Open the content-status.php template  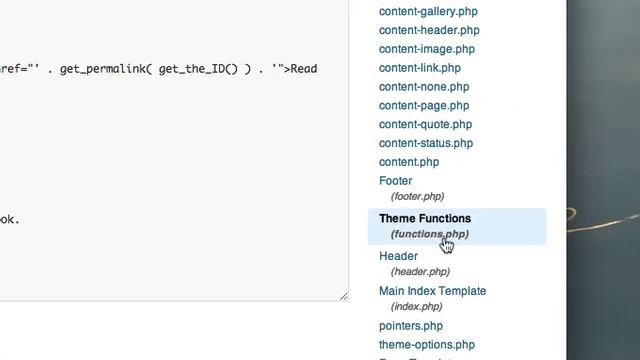[426, 143]
